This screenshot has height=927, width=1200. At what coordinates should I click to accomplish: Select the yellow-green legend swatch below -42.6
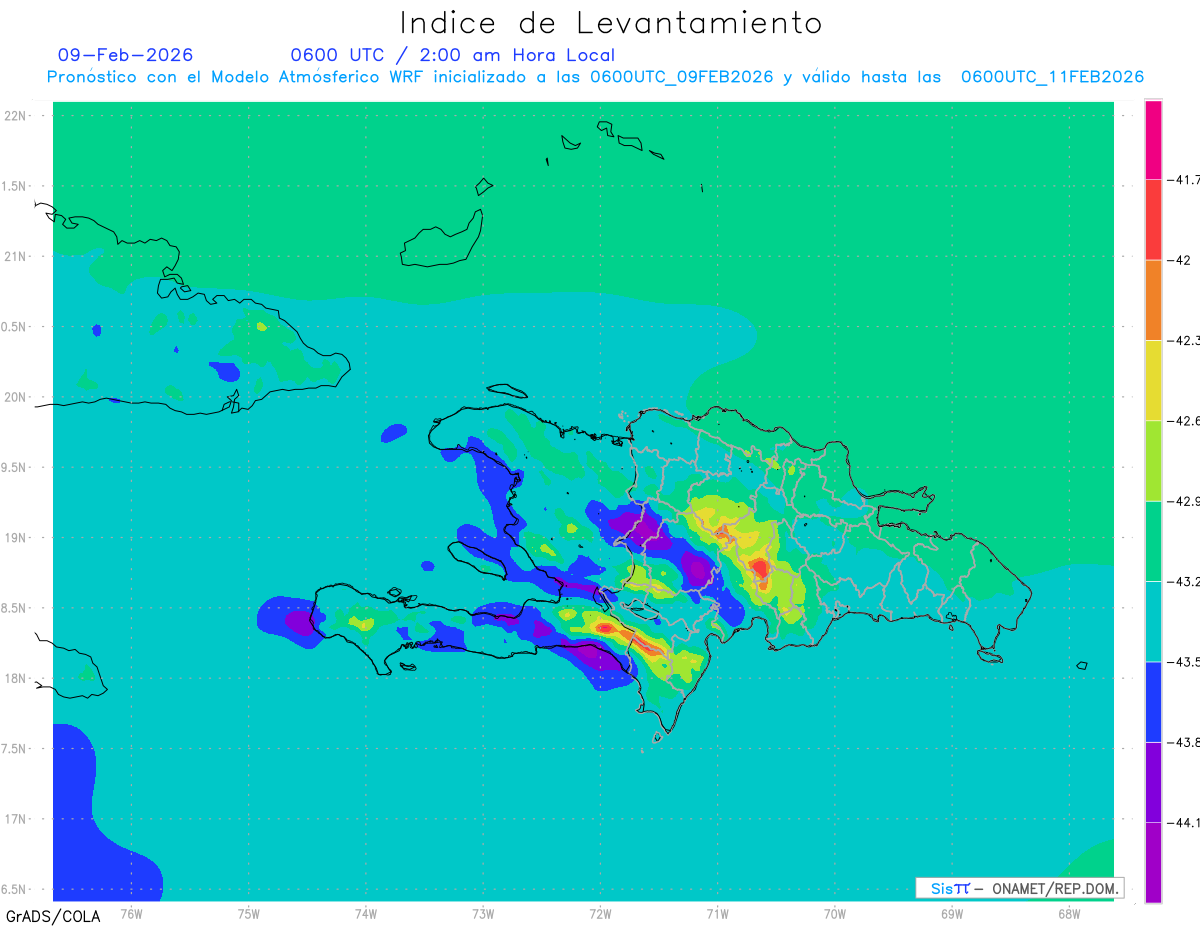[x=1153, y=461]
